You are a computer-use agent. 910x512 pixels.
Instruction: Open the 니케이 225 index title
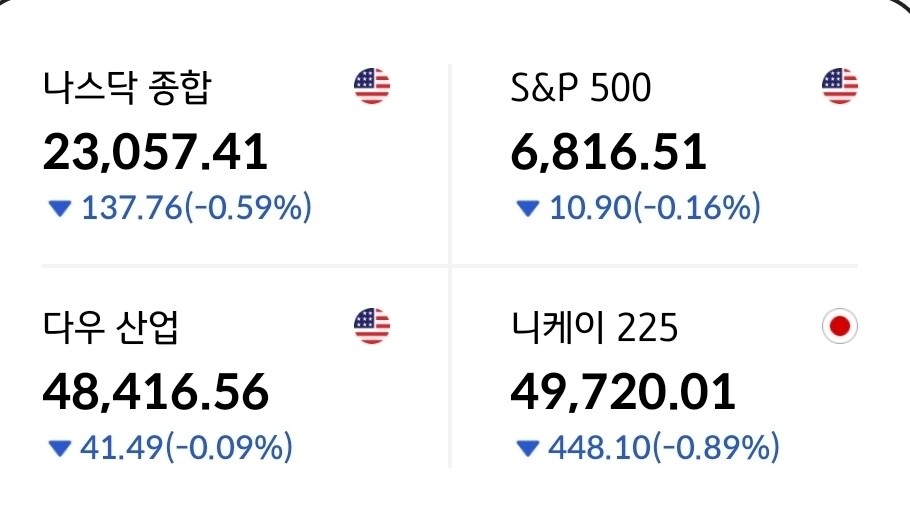point(594,328)
